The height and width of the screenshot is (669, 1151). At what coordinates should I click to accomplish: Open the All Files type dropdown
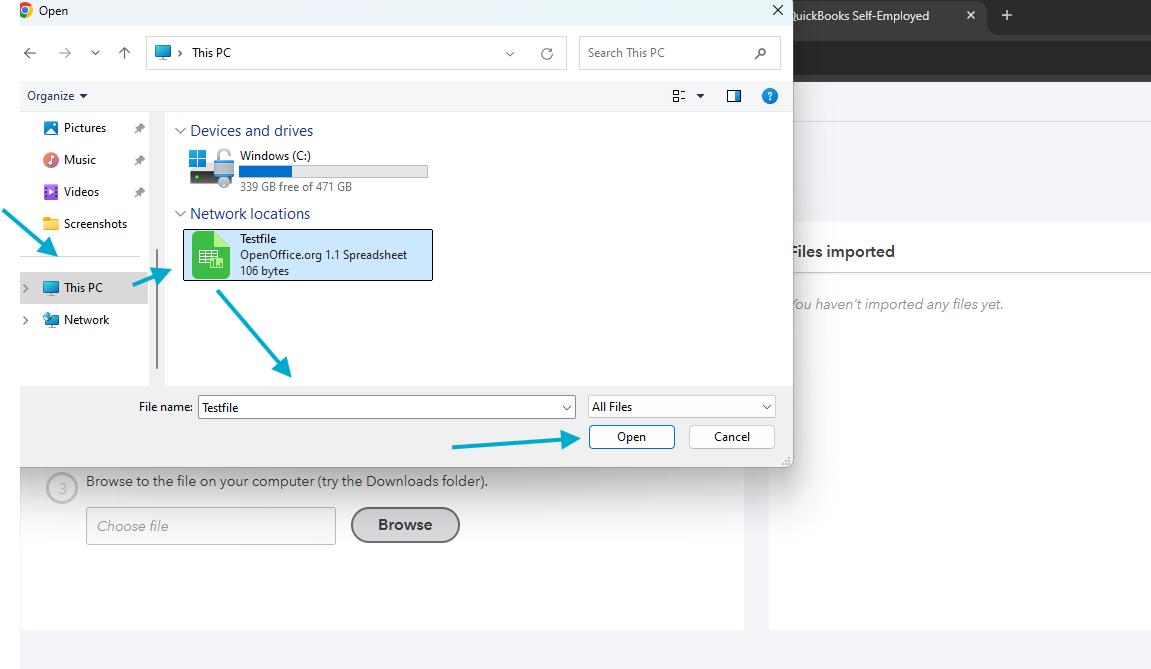point(682,407)
